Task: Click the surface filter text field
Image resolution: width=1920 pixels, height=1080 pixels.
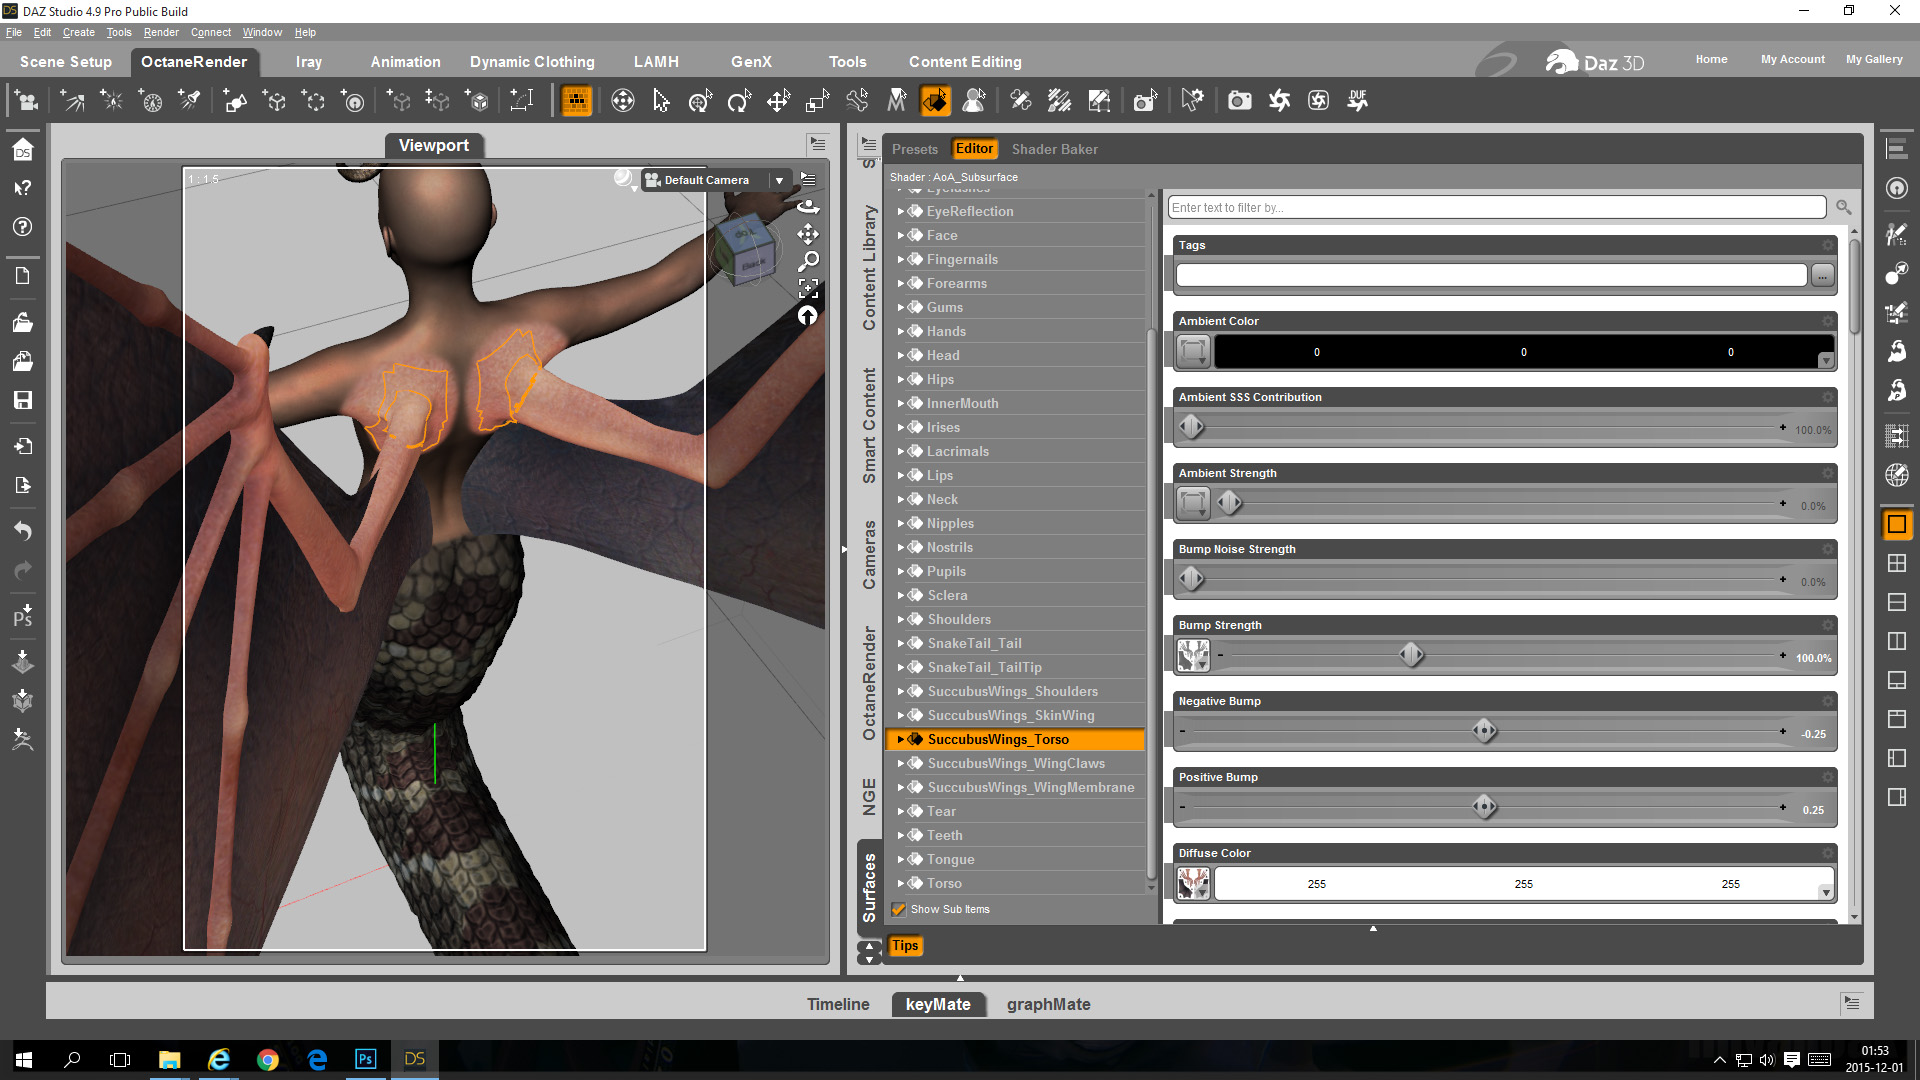Action: click(1496, 207)
